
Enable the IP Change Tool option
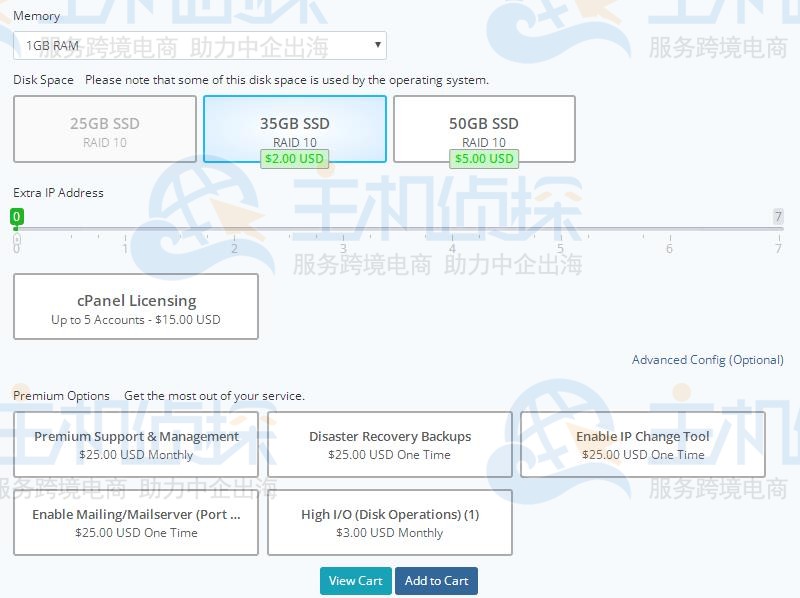[643, 444]
